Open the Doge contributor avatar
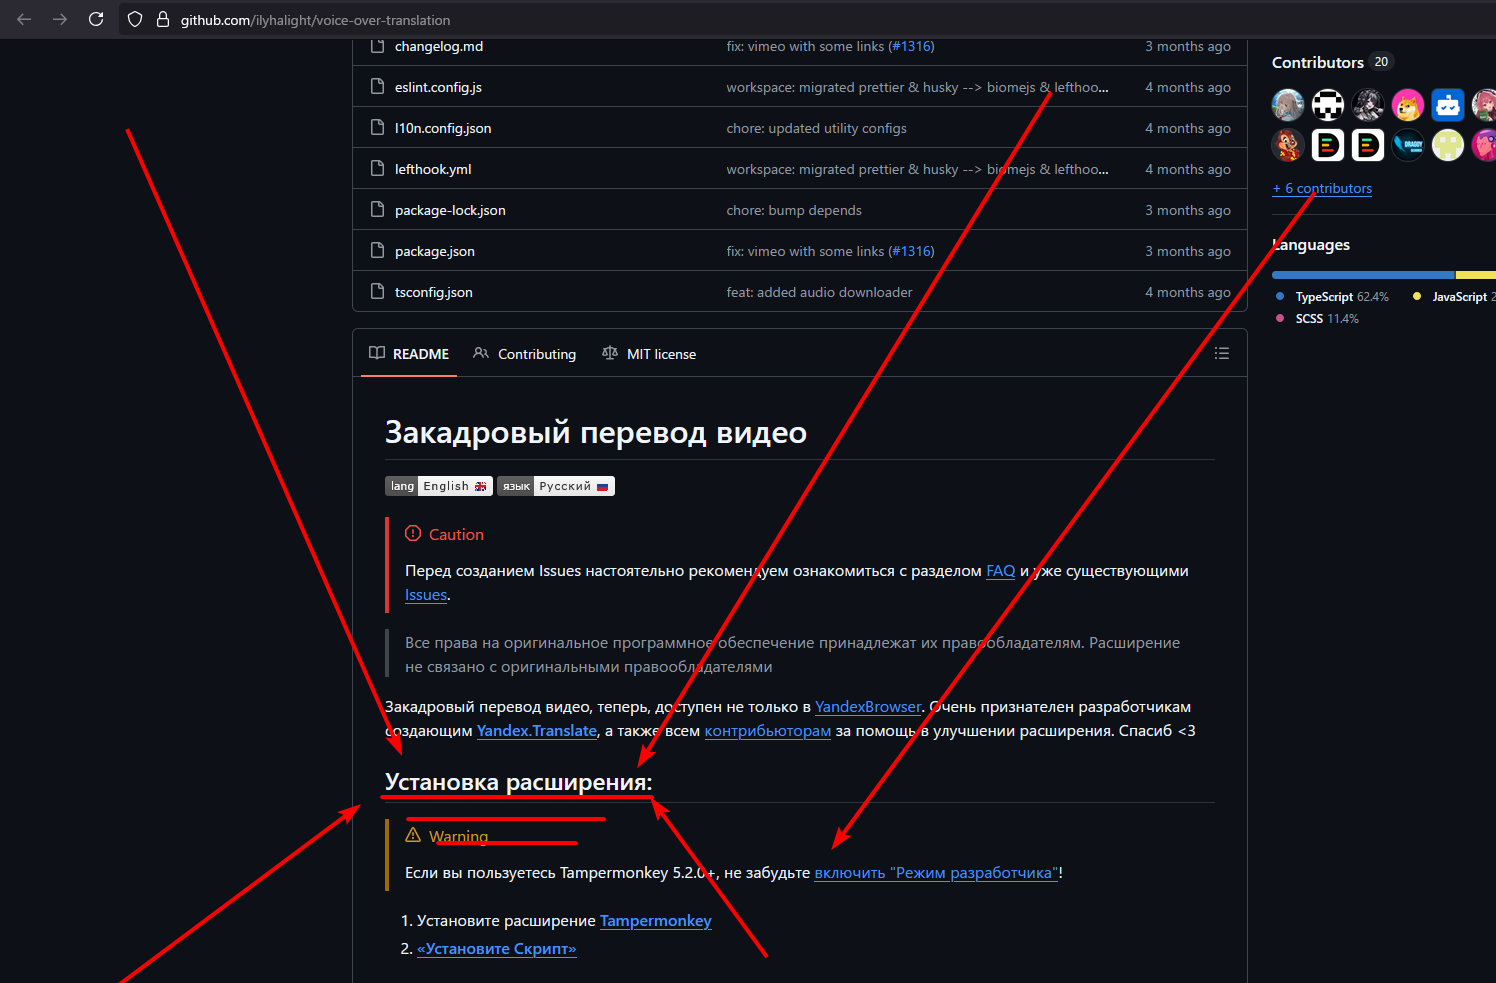The height and width of the screenshot is (983, 1496). click(x=1408, y=104)
